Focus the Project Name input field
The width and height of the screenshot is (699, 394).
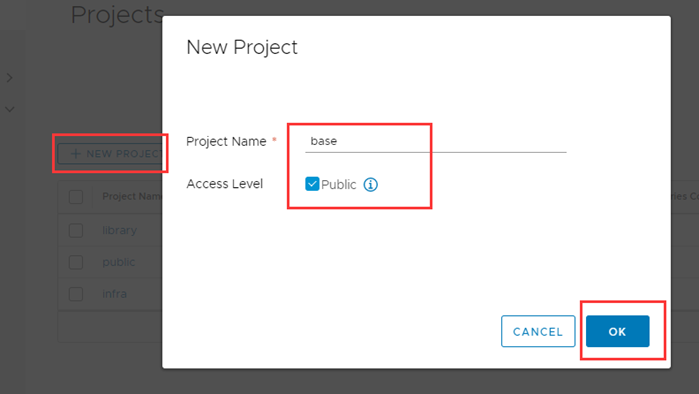[436, 142]
